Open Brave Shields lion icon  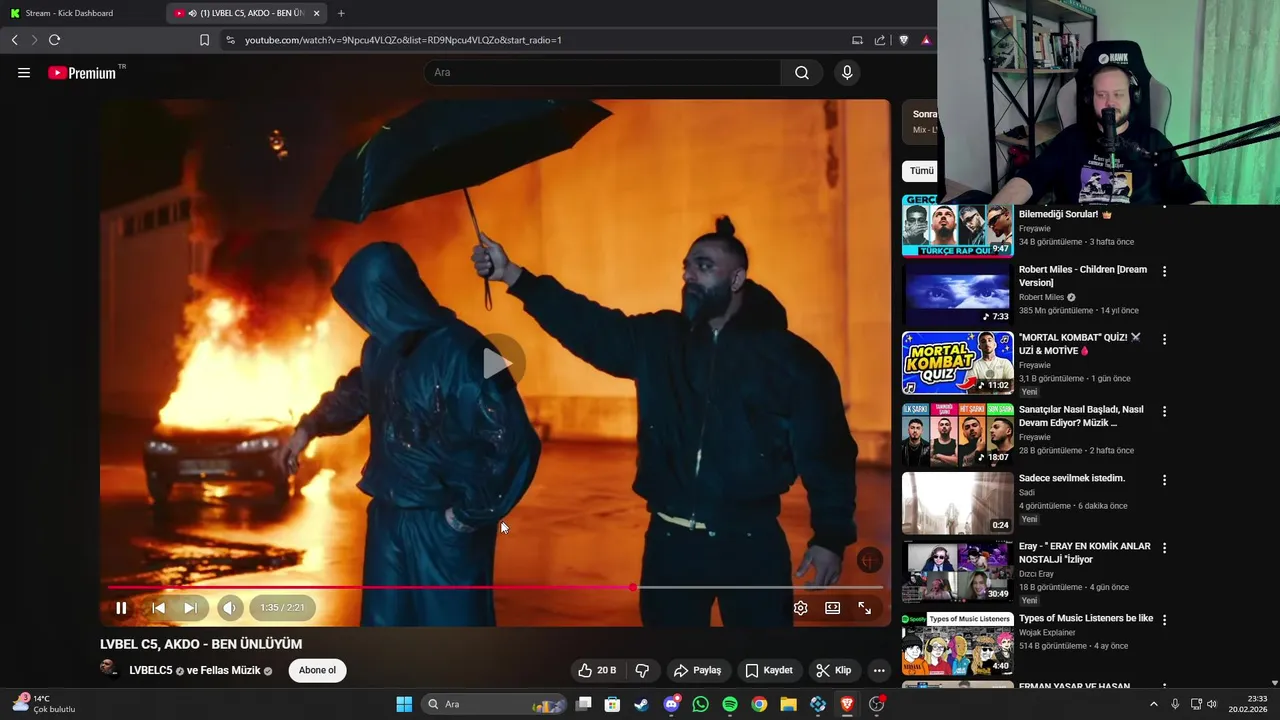904,40
